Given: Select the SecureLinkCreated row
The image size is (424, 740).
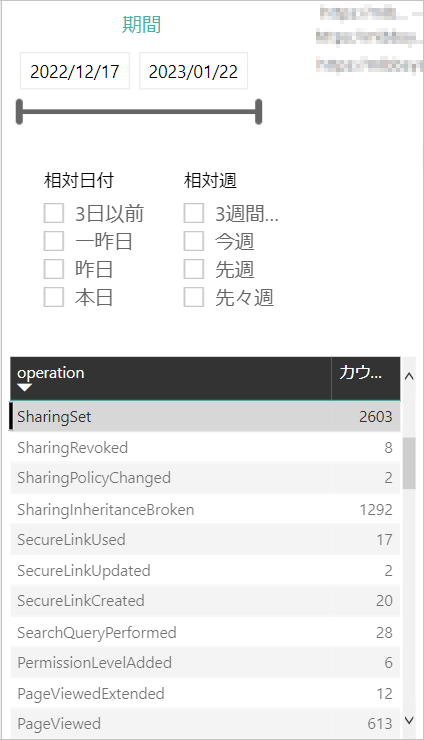Looking at the screenshot, I should tap(205, 601).
